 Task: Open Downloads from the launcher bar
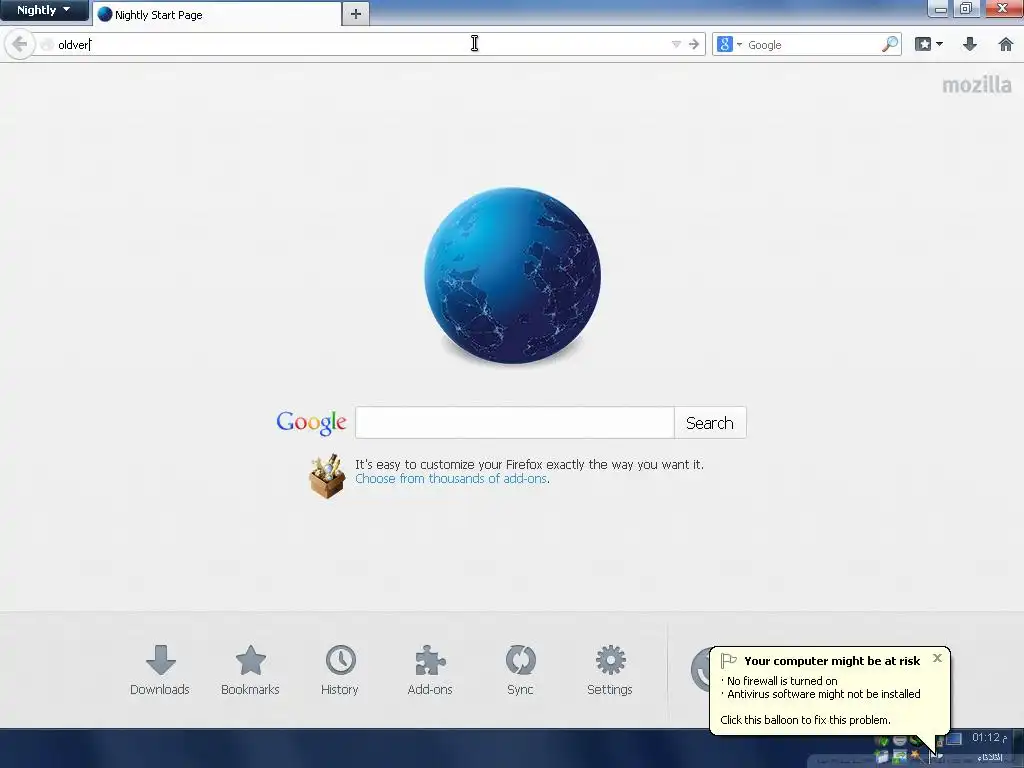tap(160, 669)
